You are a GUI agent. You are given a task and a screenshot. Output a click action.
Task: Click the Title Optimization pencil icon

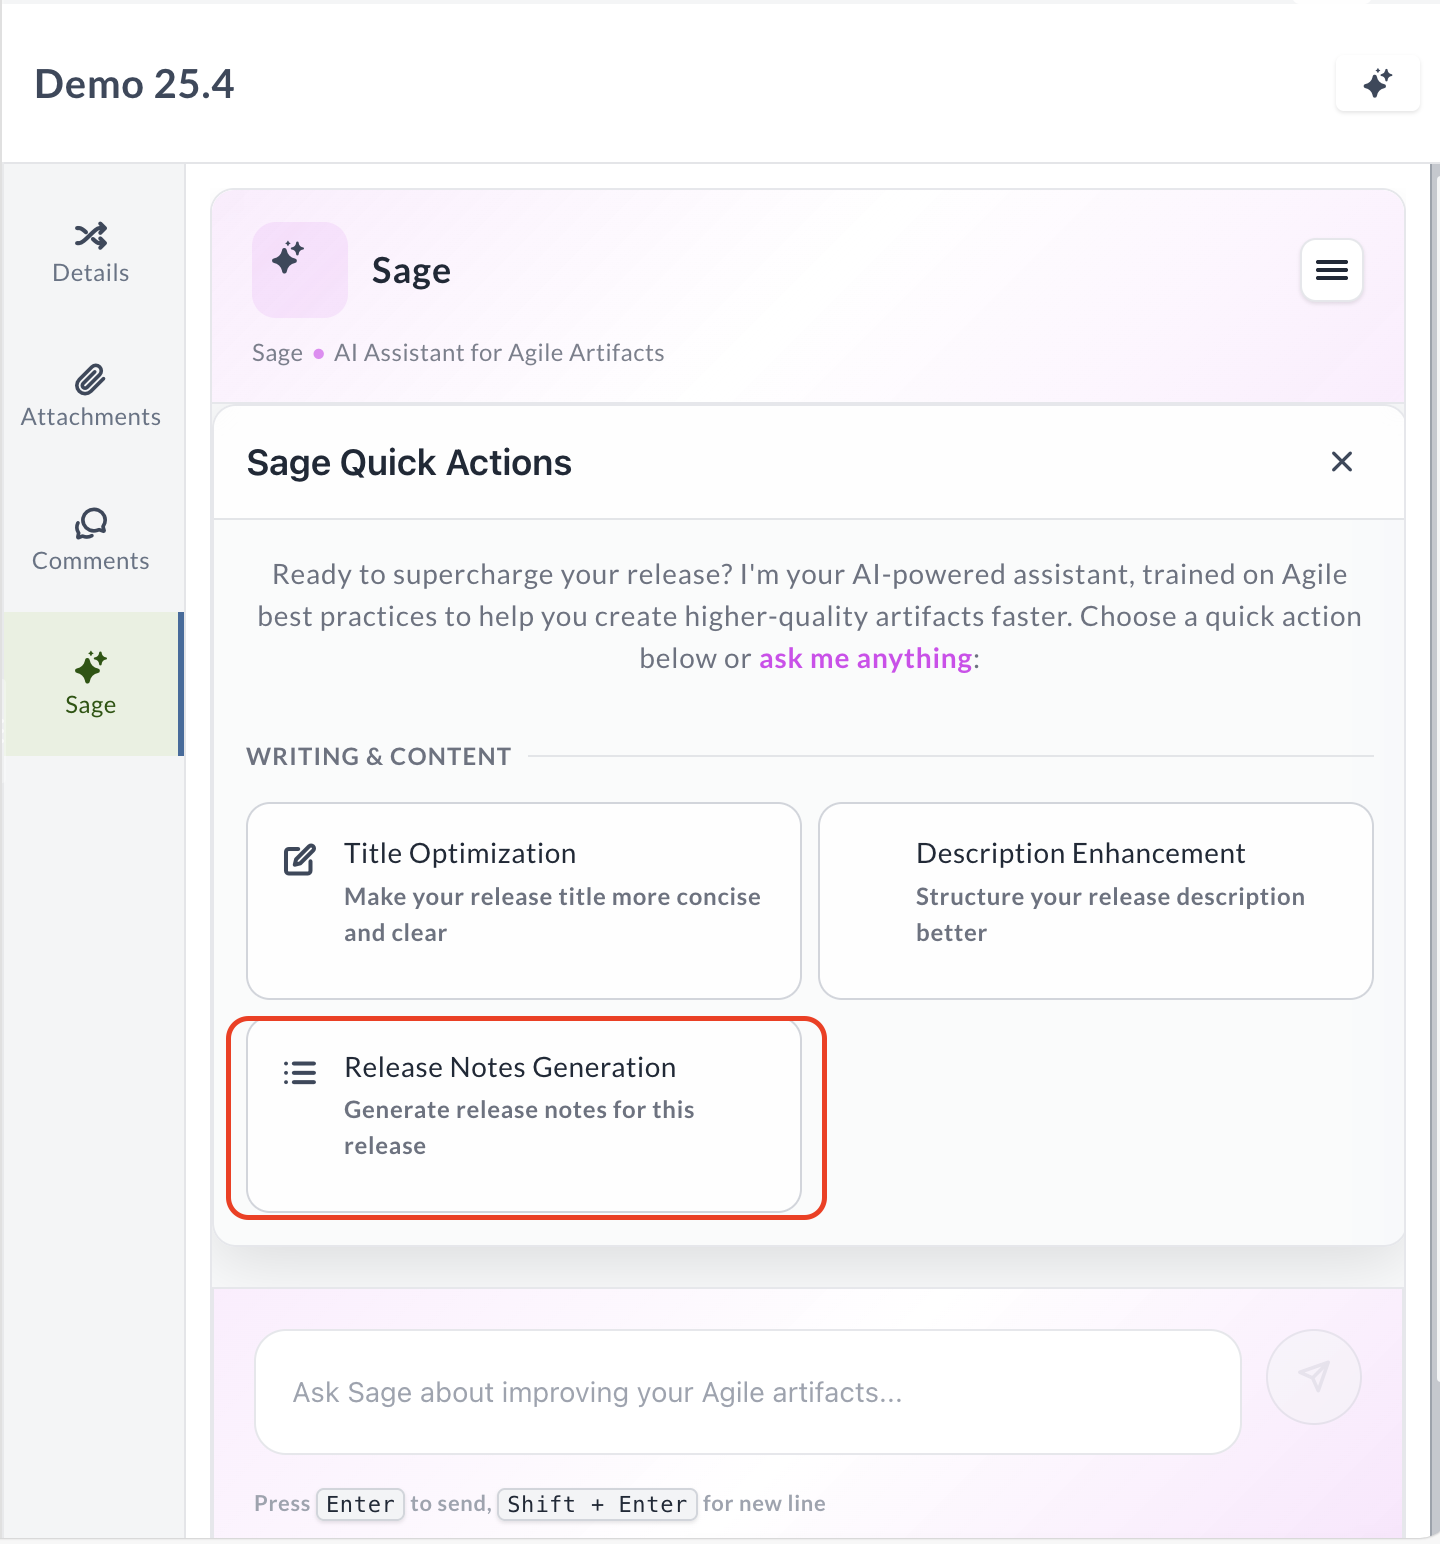click(x=299, y=858)
